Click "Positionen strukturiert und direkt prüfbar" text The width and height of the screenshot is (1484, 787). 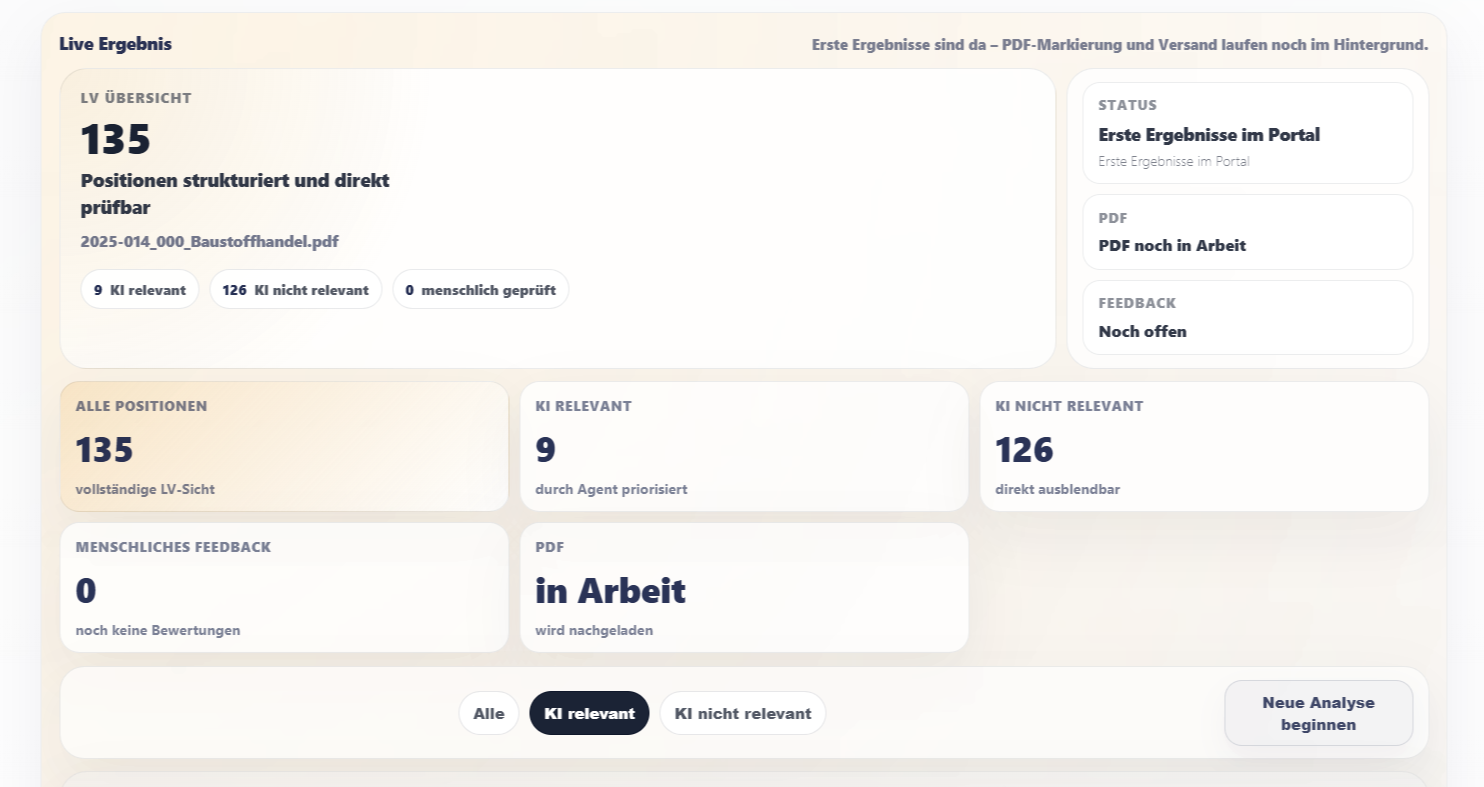pos(235,194)
